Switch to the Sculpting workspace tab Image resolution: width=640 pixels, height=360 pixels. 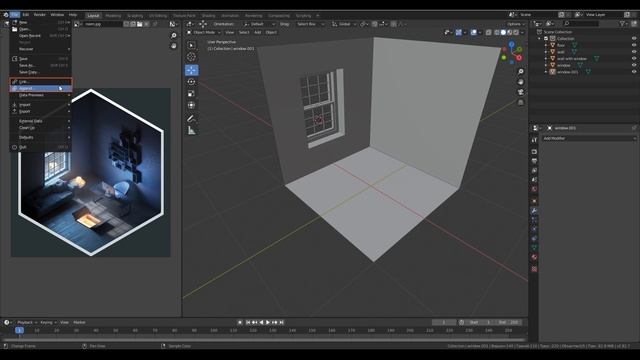click(x=135, y=16)
